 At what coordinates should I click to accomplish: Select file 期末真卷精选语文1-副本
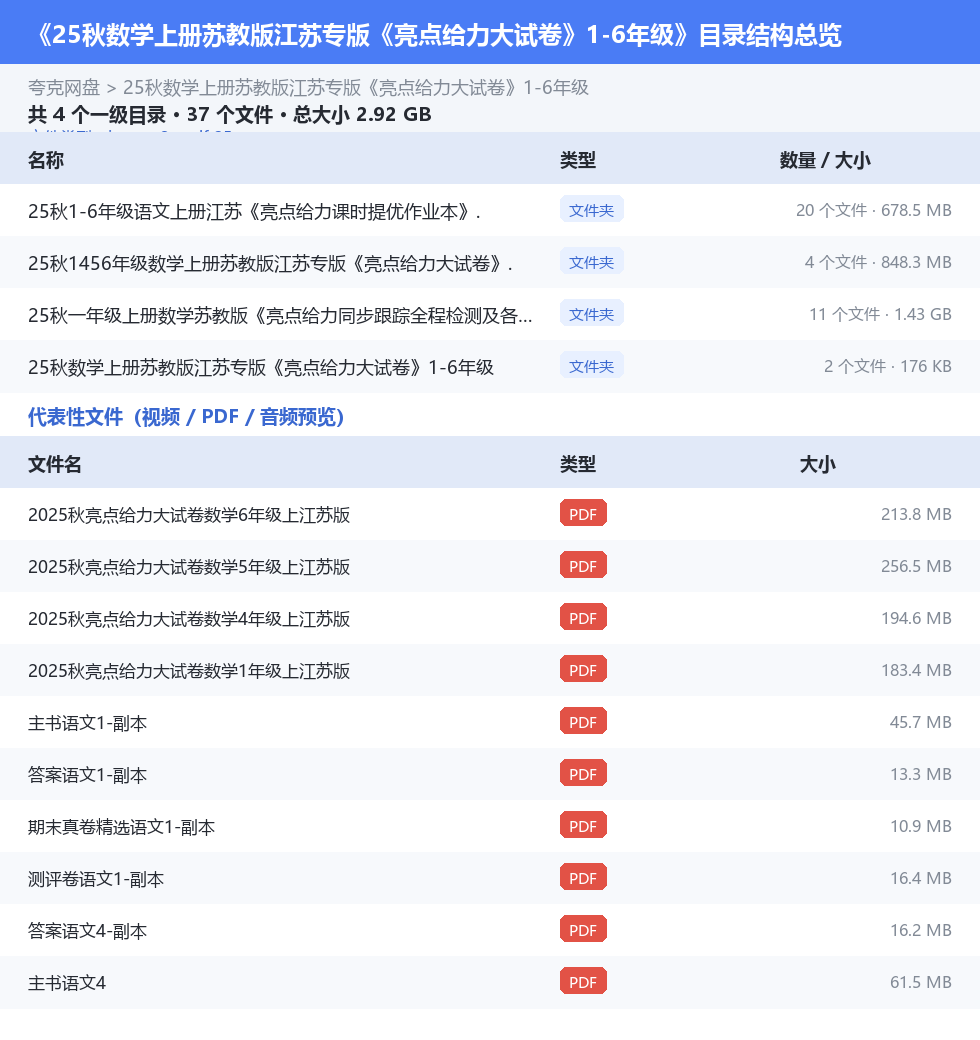click(x=121, y=827)
